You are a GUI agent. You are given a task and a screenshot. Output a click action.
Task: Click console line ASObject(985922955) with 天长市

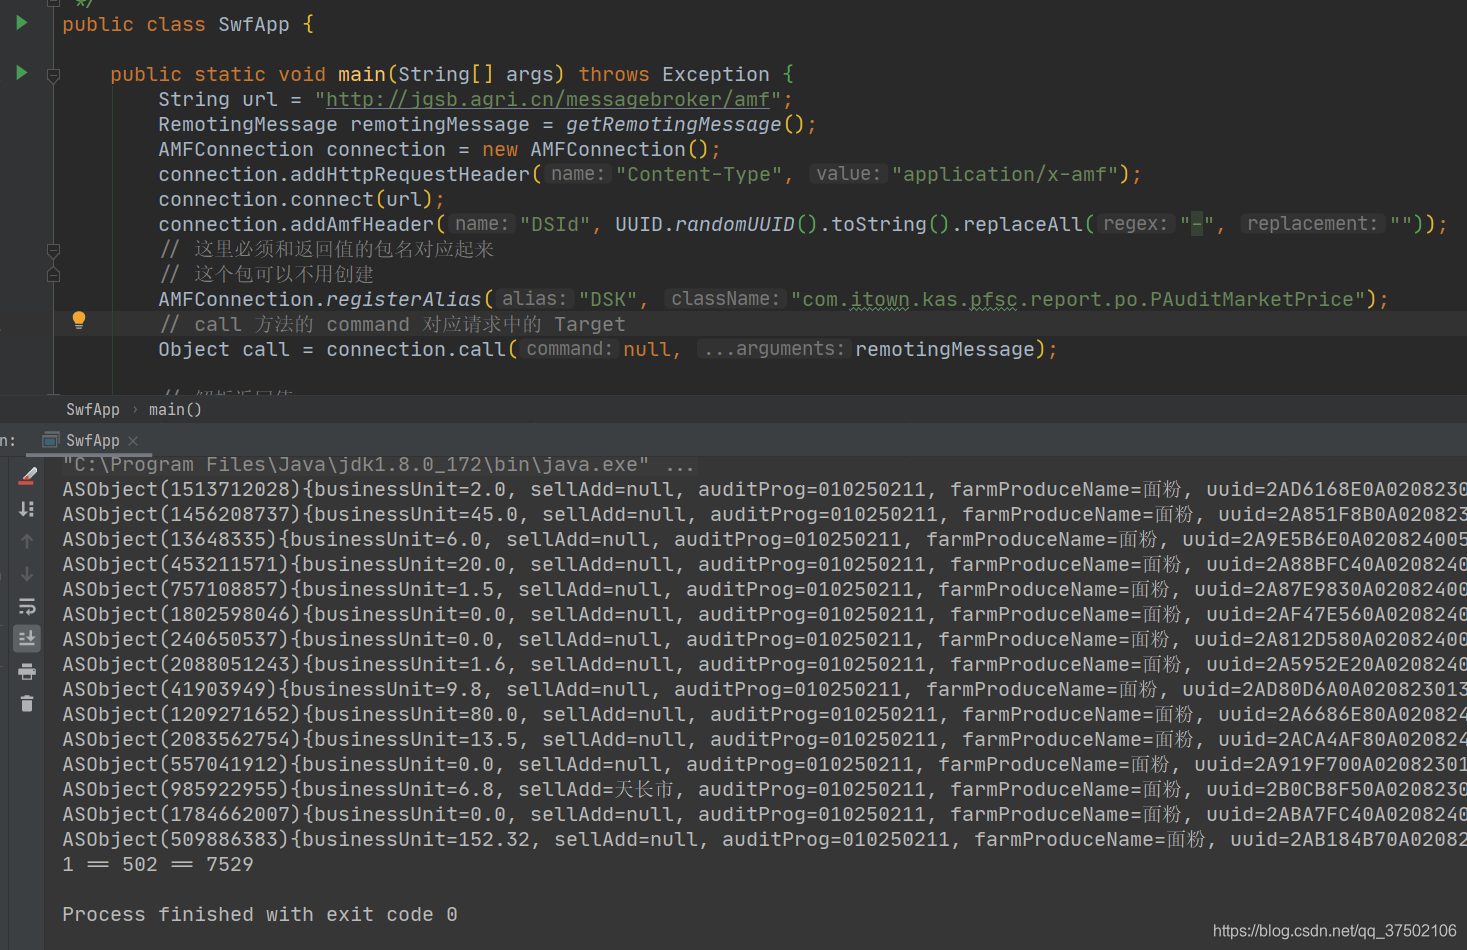pyautogui.click(x=764, y=789)
